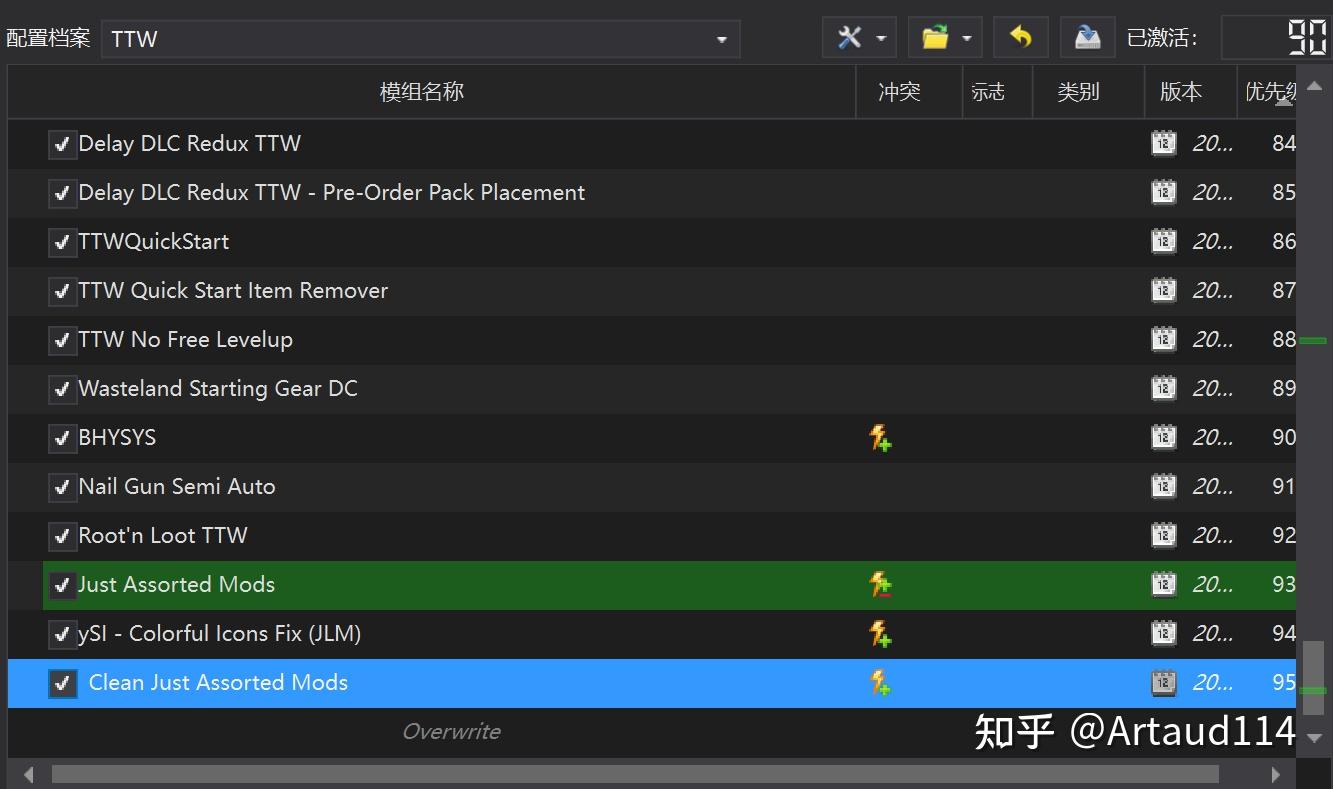Open the archive install icon next to 已激活
This screenshot has height=789, width=1333.
(1086, 36)
